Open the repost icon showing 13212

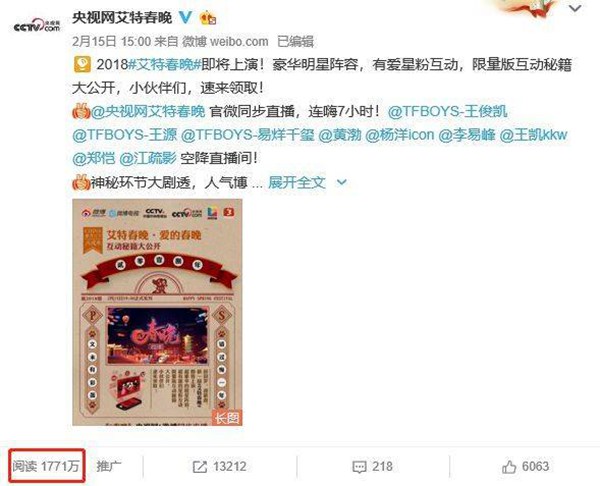[x=199, y=466]
